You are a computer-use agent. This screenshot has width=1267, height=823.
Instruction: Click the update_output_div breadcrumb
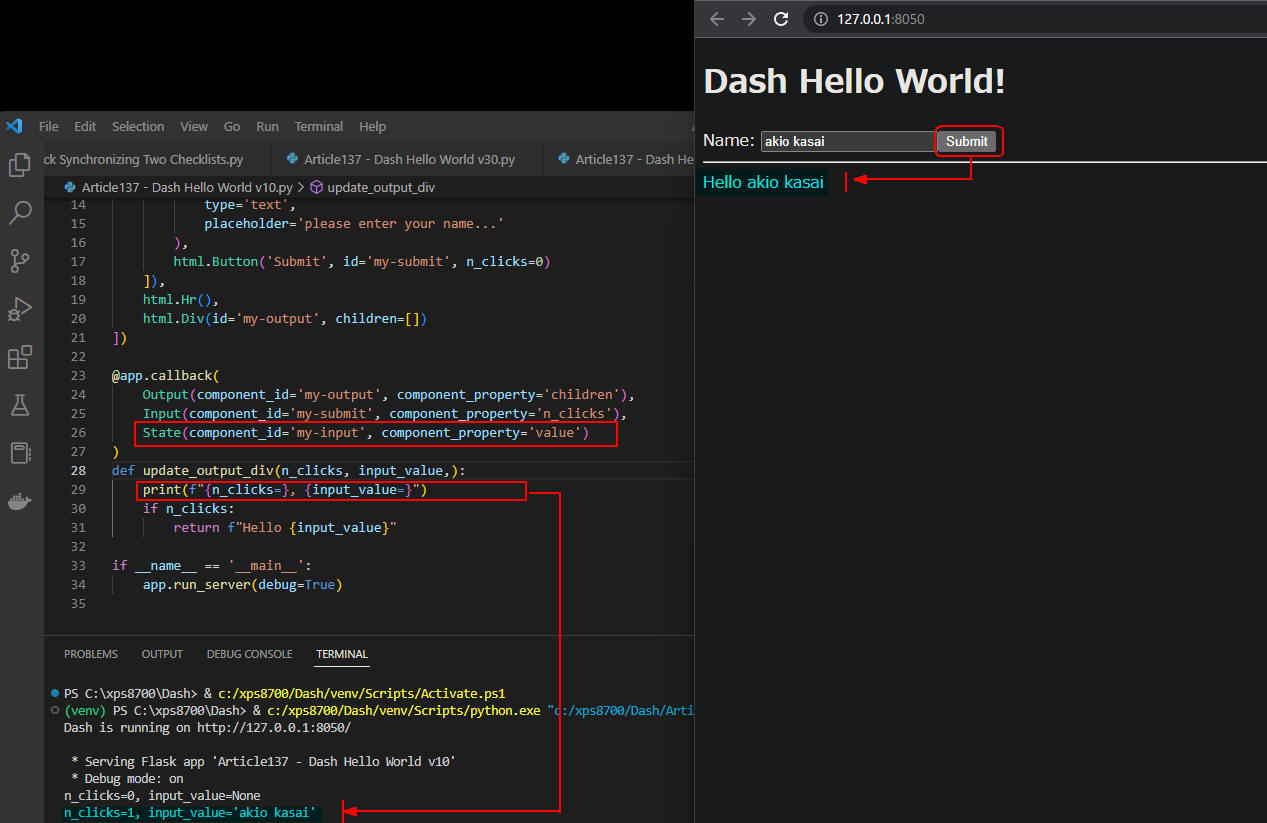click(381, 187)
